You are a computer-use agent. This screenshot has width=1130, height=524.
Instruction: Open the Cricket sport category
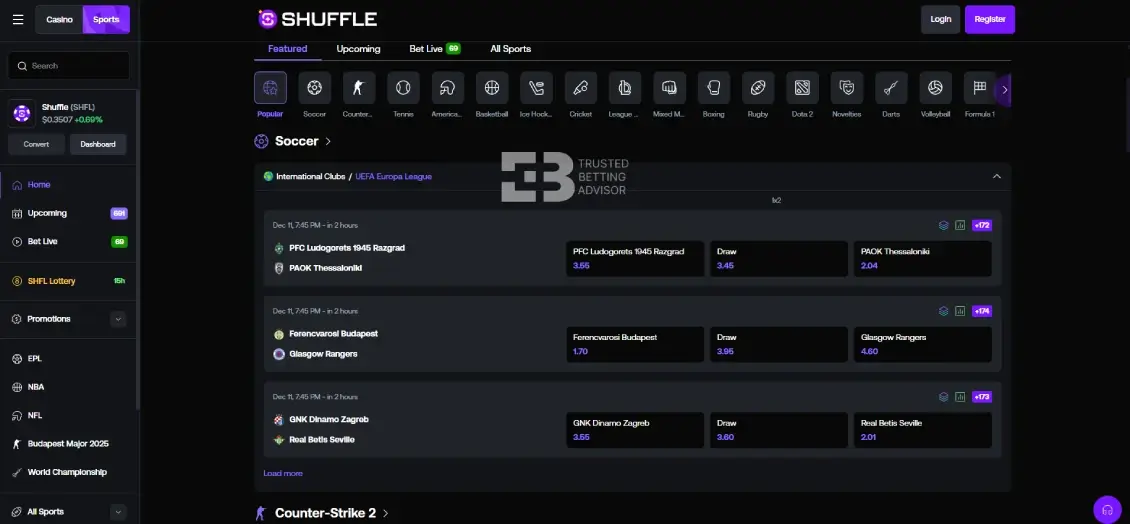click(x=580, y=89)
